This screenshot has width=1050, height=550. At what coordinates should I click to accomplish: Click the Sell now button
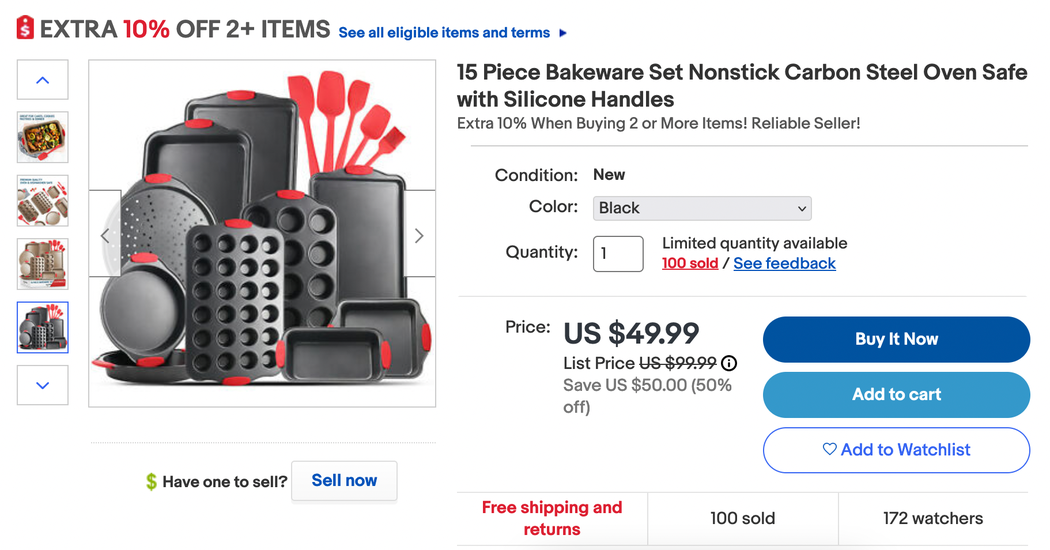[x=344, y=481]
